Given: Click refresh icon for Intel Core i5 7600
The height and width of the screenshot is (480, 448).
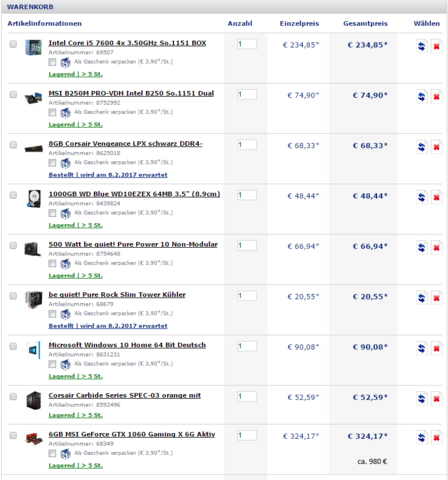Looking at the screenshot, I should click(422, 46).
